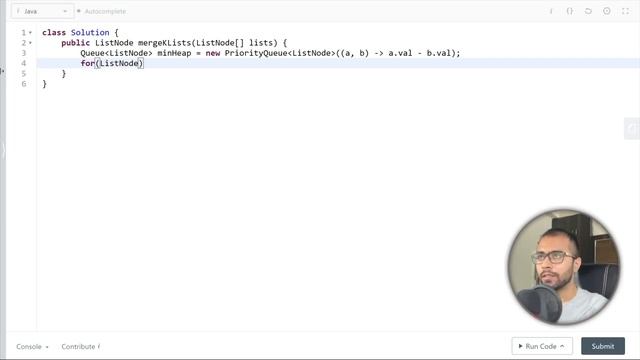This screenshot has width=640, height=360.
Task: Click line number 4 in the gutter
Action: [x=24, y=63]
